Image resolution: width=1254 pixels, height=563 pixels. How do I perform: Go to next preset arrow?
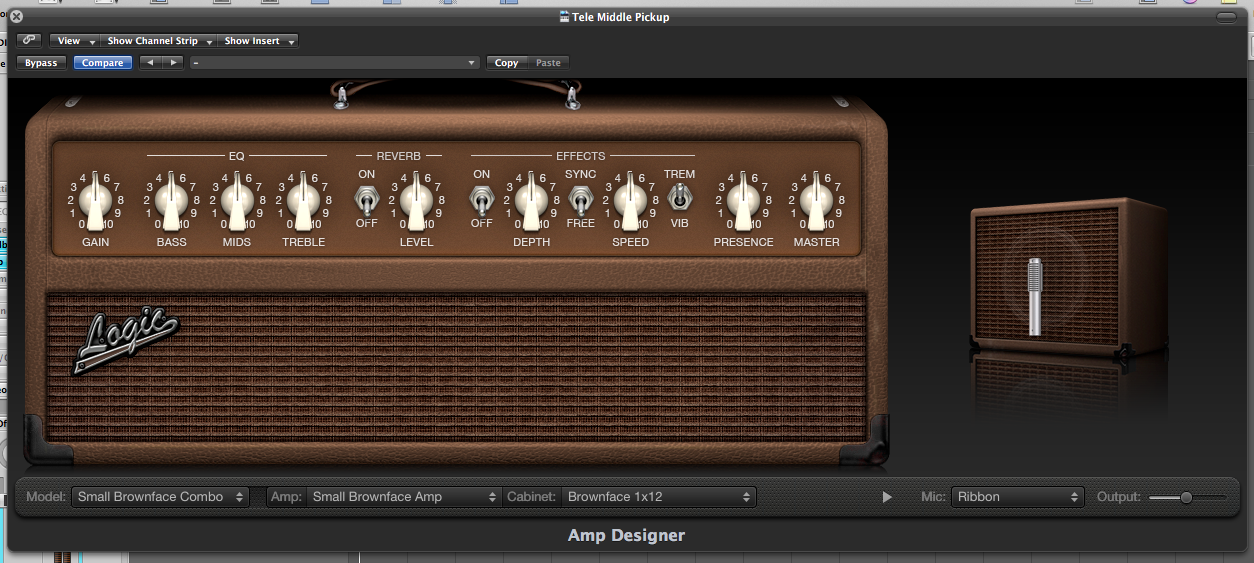[173, 63]
